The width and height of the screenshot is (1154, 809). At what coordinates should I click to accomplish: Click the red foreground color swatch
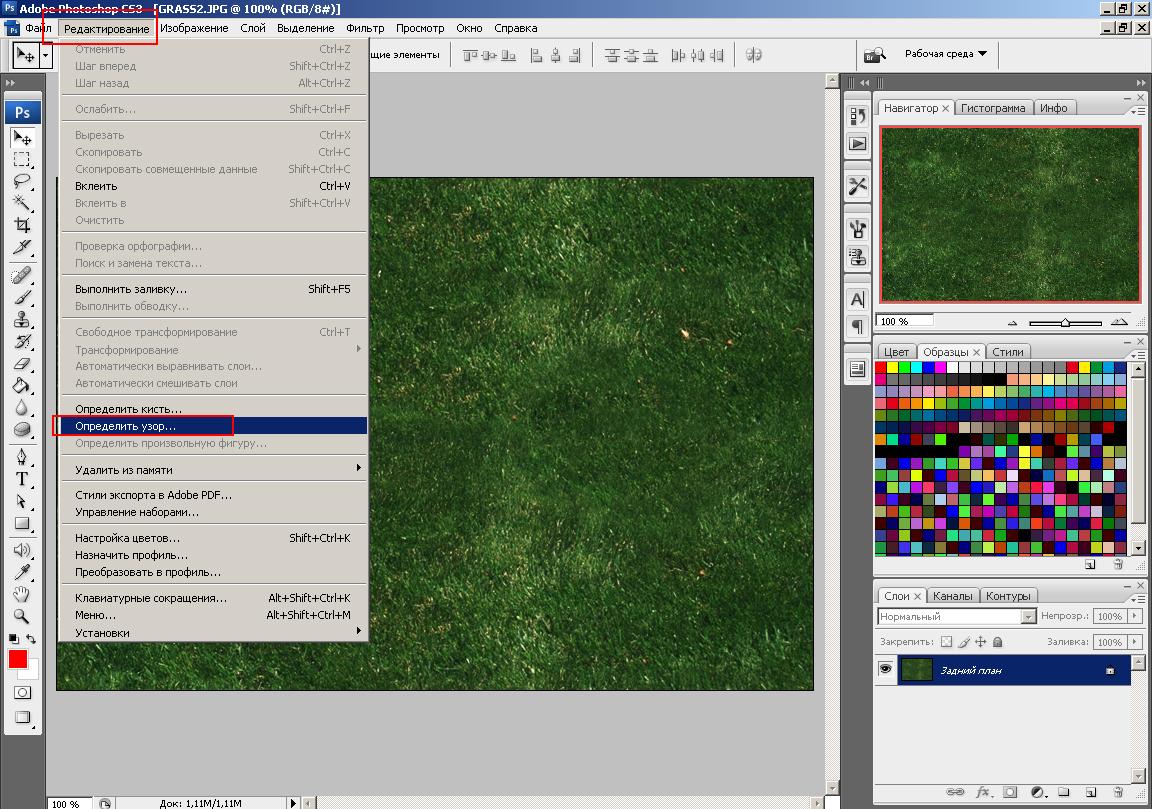coord(18,659)
